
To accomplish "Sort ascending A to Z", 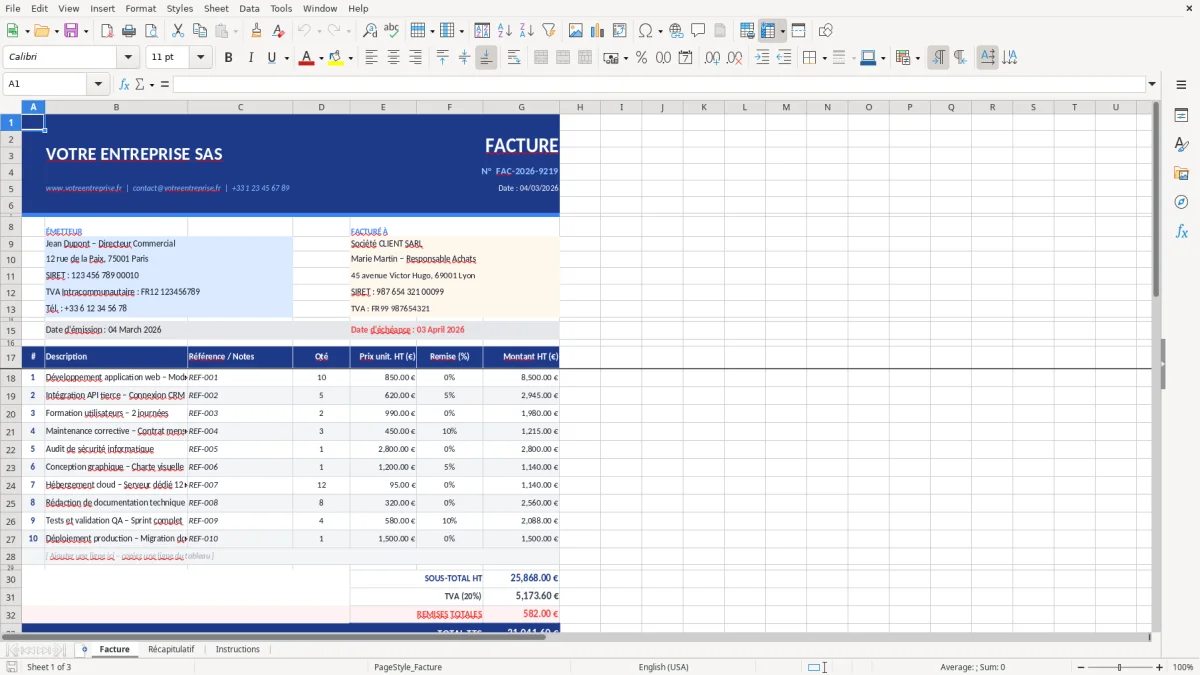I will [505, 31].
